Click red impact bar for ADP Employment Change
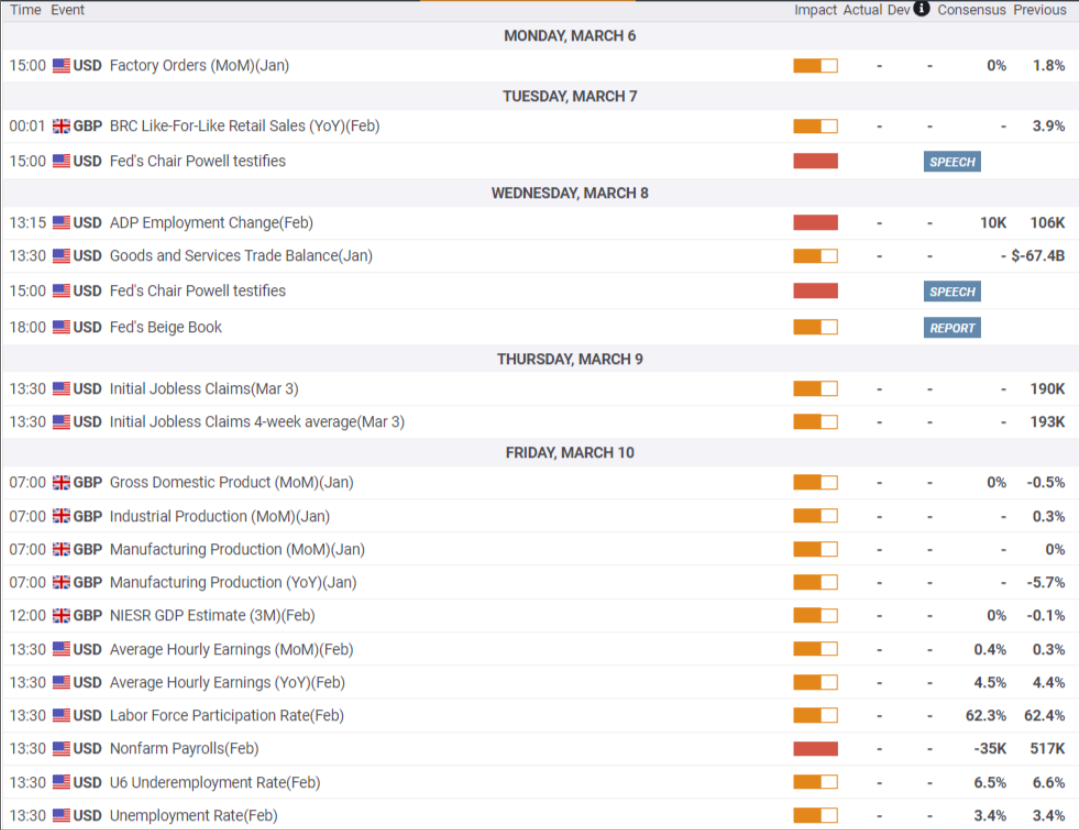Image resolution: width=1079 pixels, height=830 pixels. coord(815,223)
